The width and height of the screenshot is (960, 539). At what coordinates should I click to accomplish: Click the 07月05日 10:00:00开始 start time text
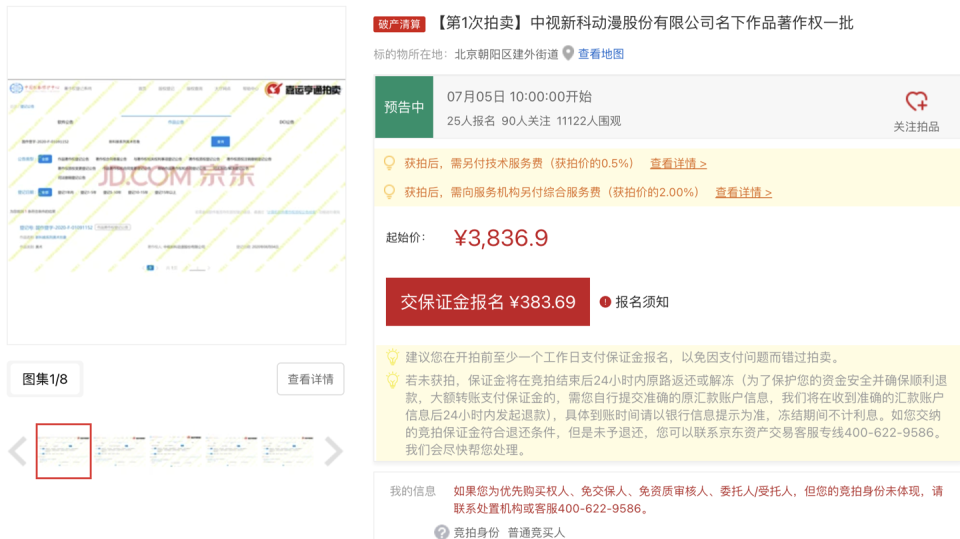(x=519, y=97)
